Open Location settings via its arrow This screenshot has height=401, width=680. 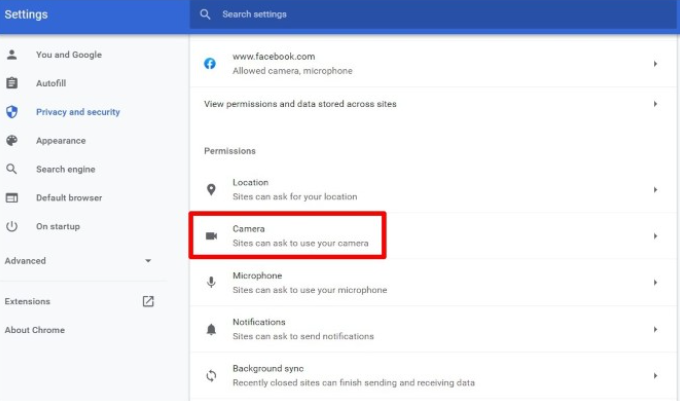[655, 189]
